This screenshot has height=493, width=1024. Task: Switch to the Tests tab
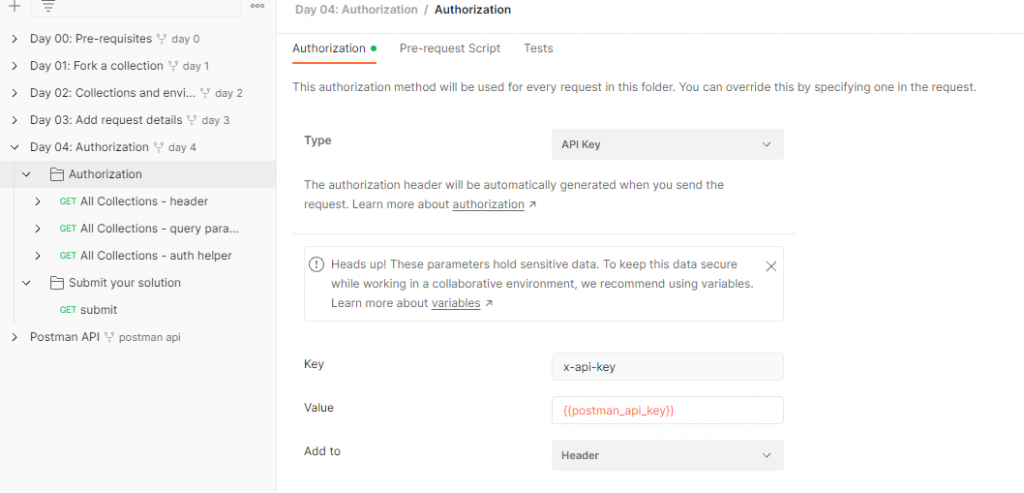[538, 48]
